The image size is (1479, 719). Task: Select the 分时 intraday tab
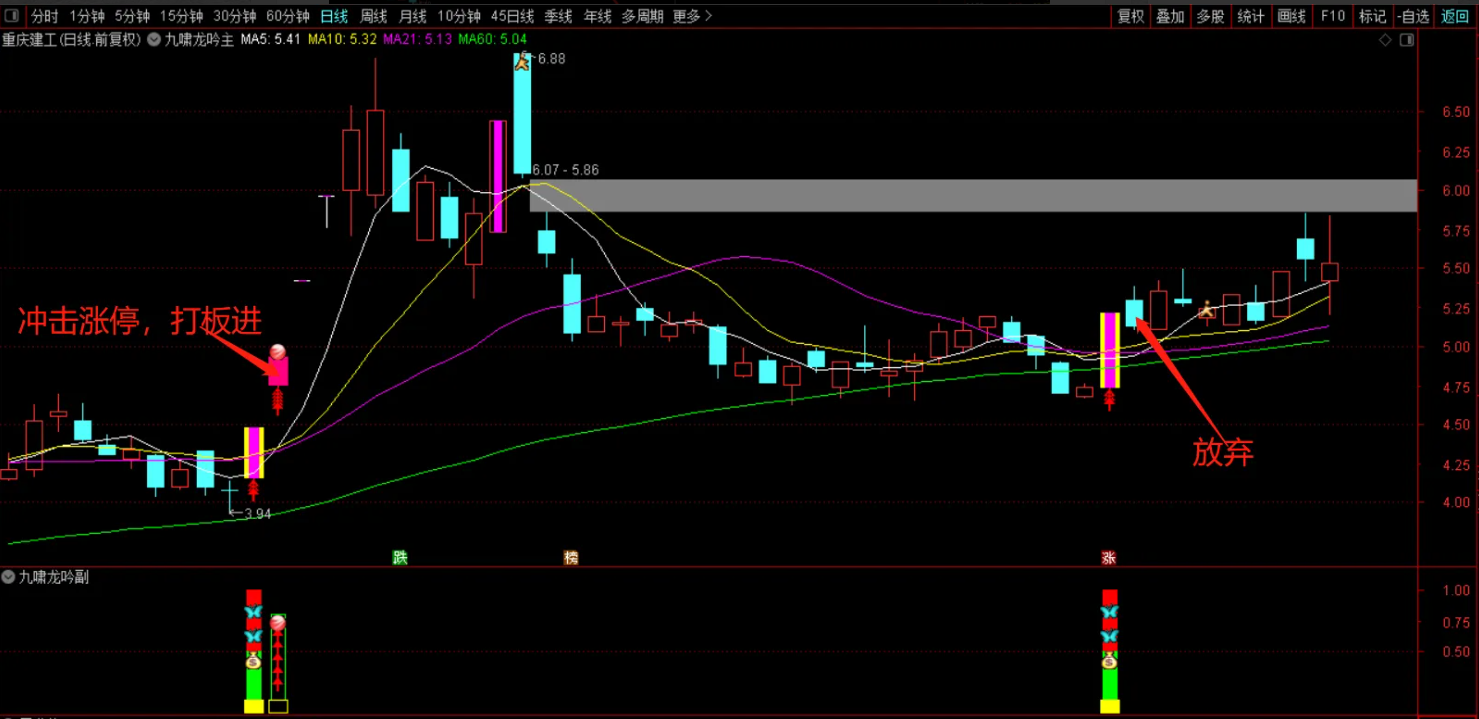[45, 16]
